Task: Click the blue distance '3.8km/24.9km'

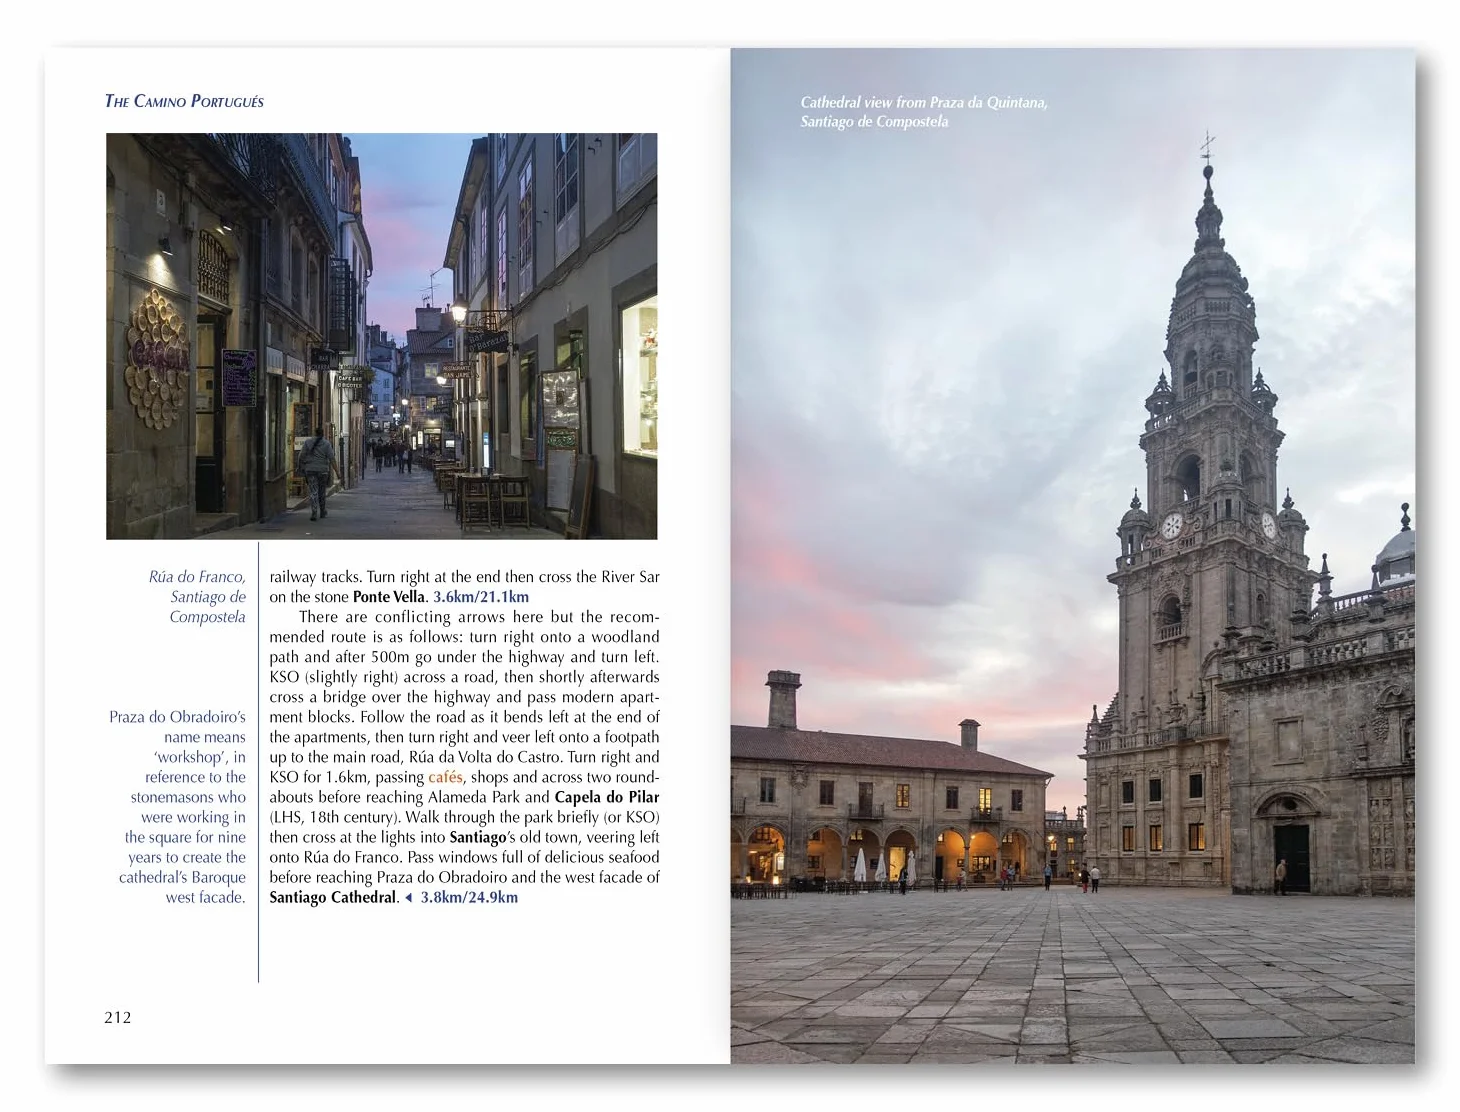Action: pyautogui.click(x=469, y=897)
